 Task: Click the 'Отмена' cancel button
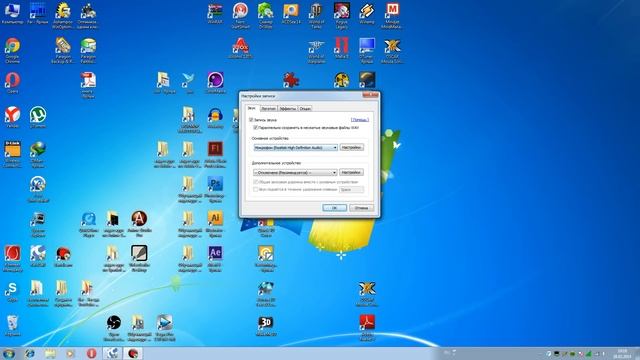click(361, 208)
